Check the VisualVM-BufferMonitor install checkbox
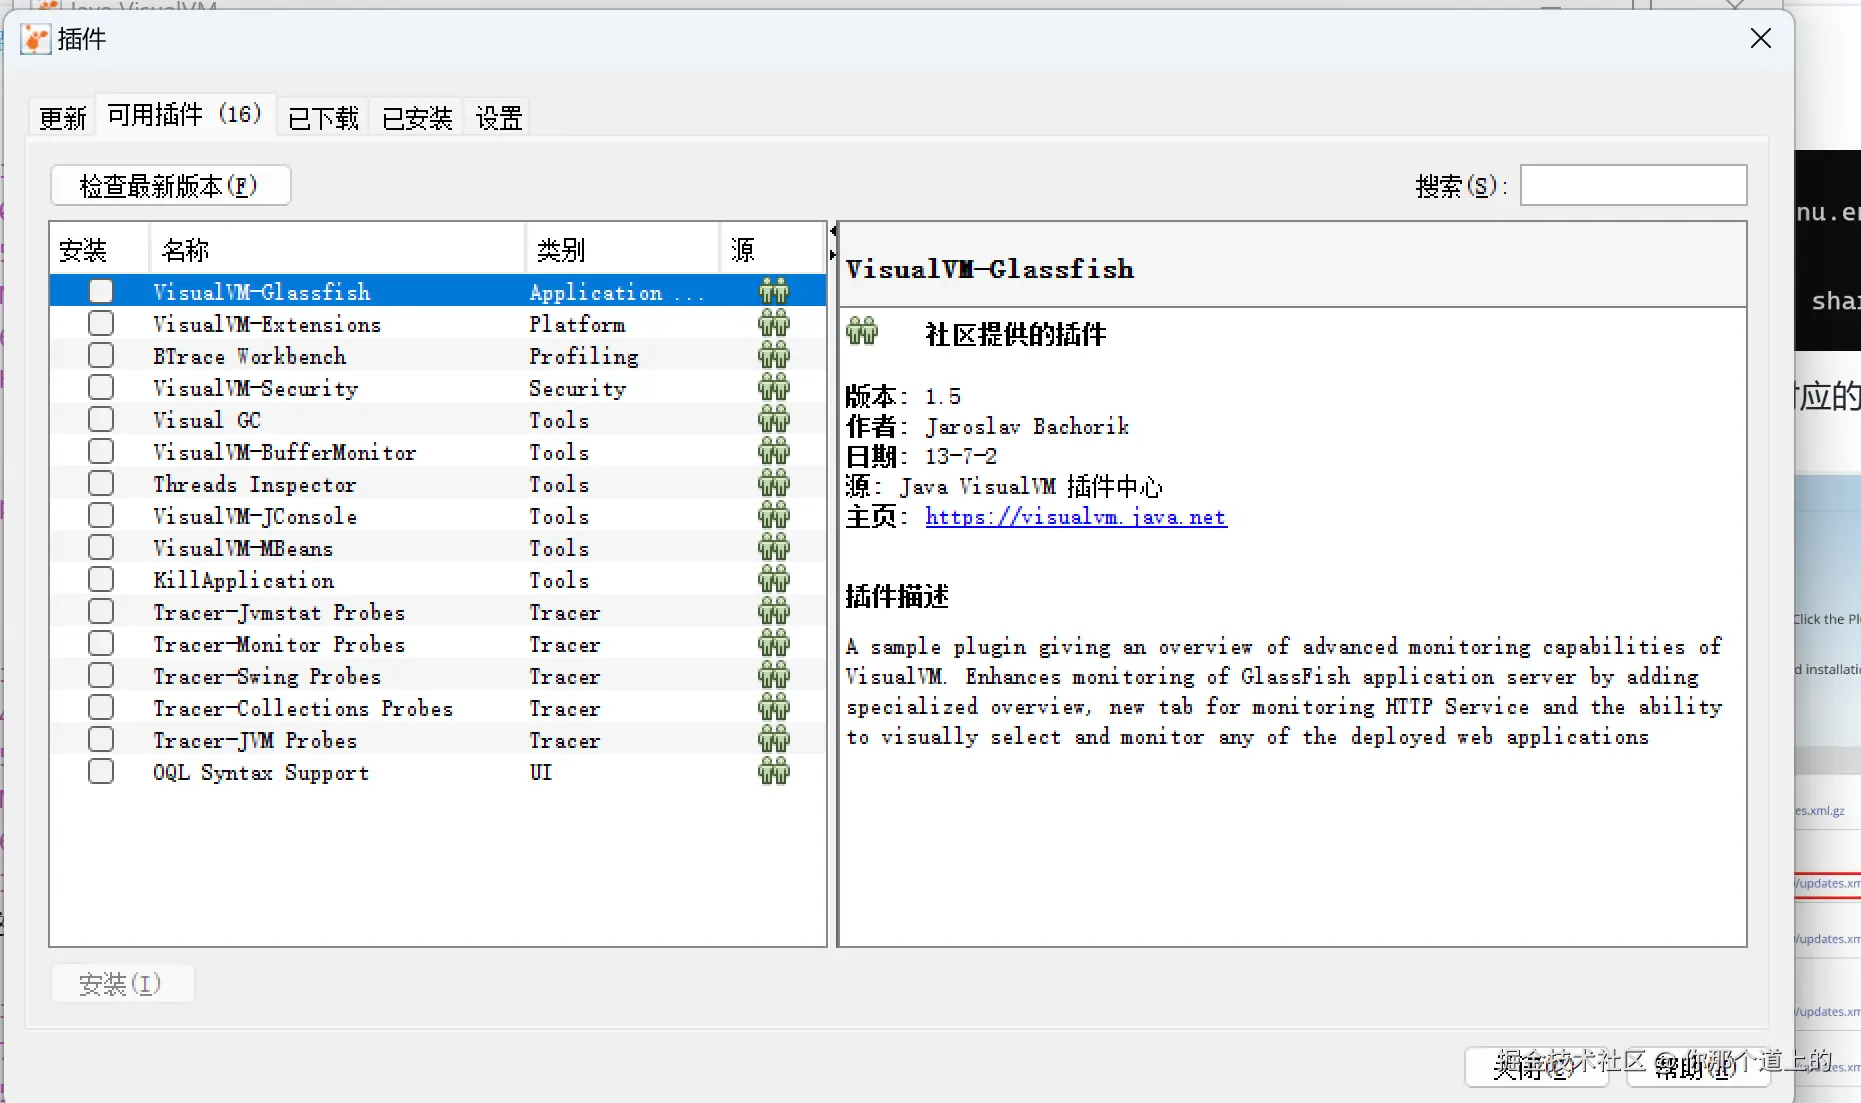Image resolution: width=1861 pixels, height=1103 pixels. pyautogui.click(x=101, y=451)
